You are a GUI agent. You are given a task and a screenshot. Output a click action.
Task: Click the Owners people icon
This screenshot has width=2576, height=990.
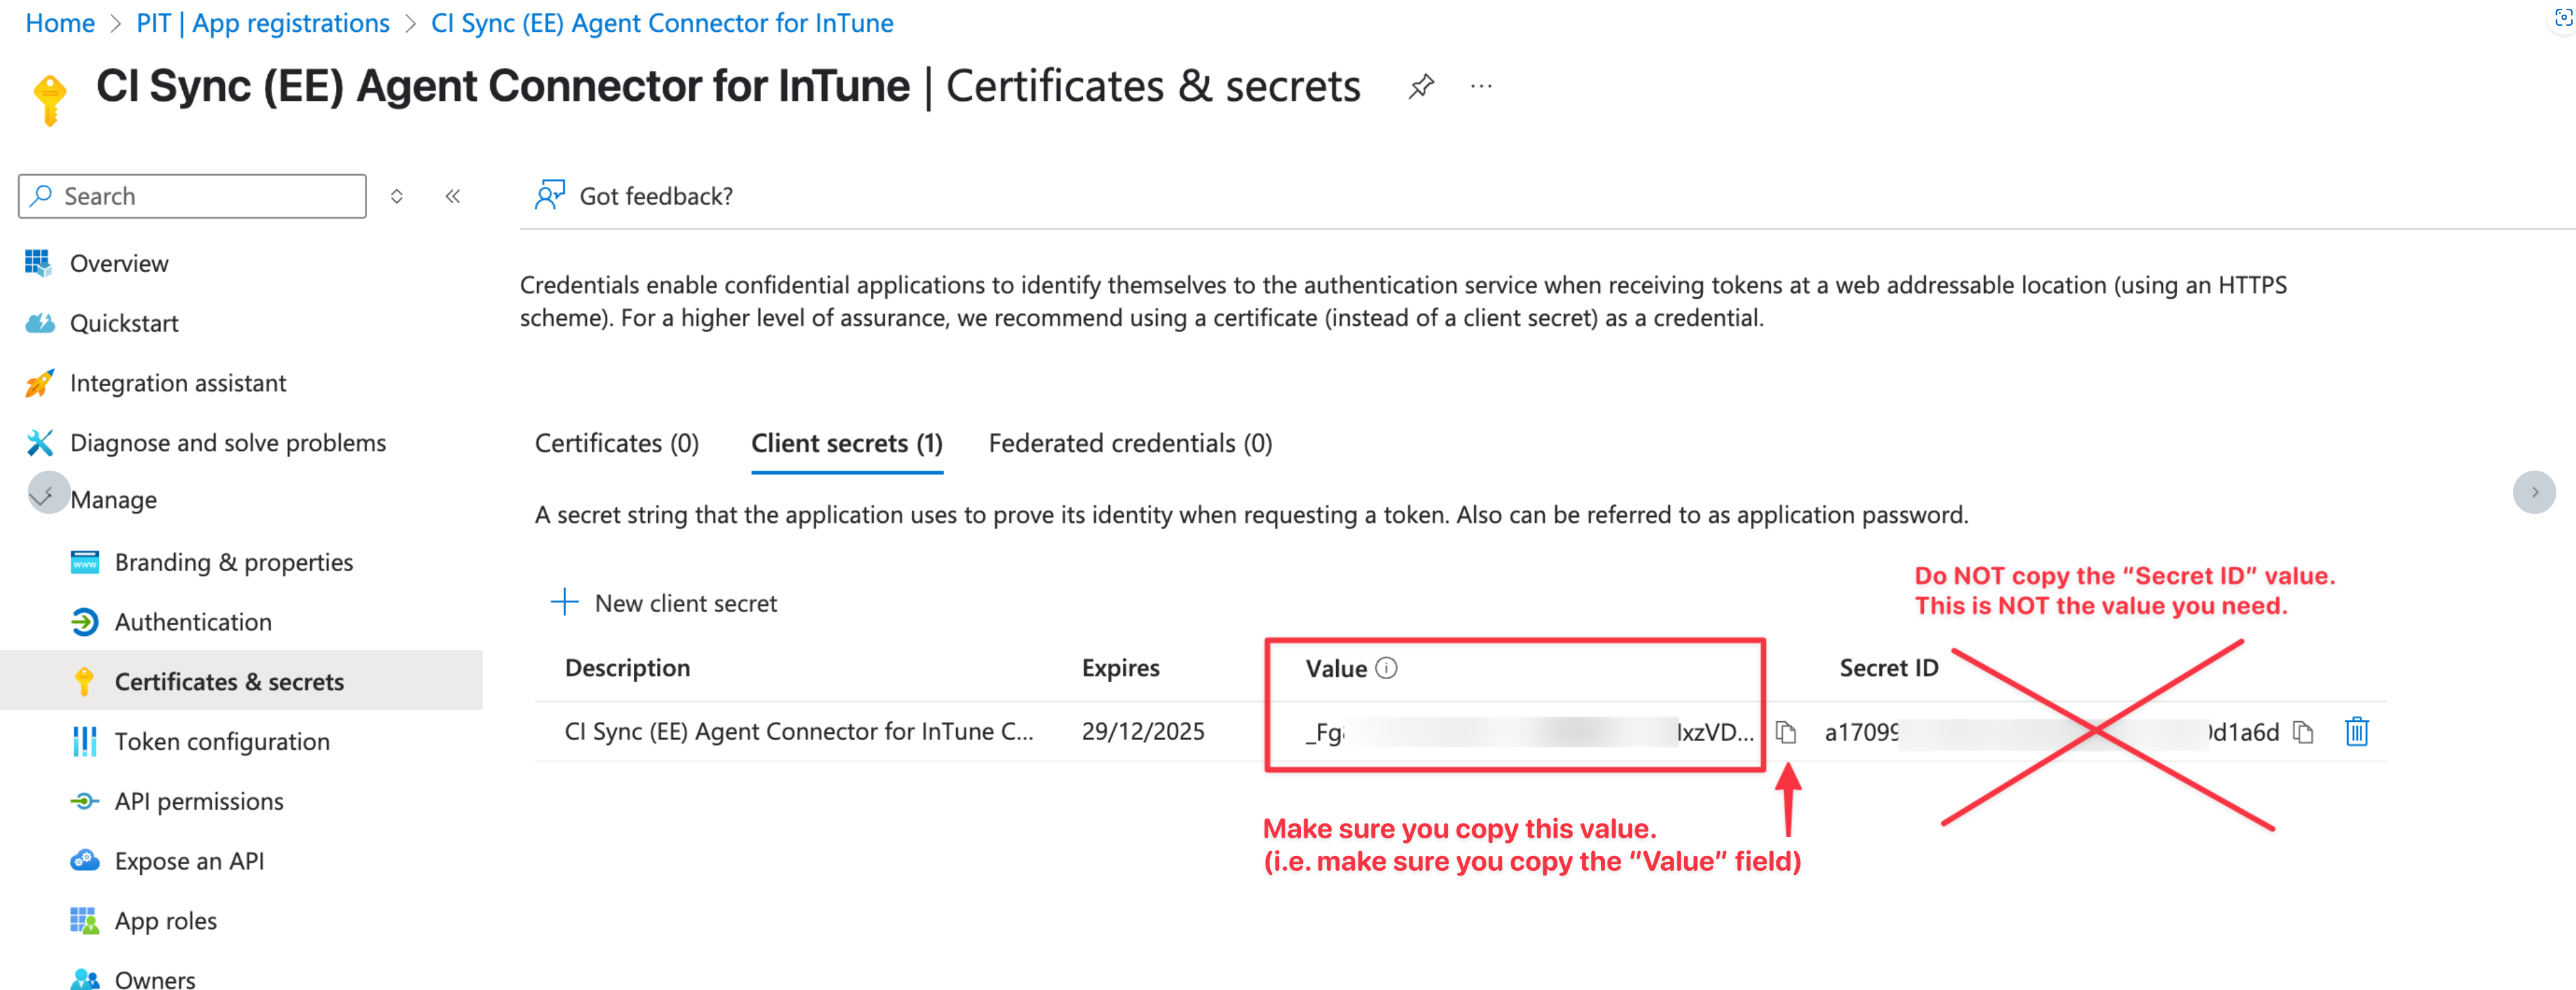[85, 979]
